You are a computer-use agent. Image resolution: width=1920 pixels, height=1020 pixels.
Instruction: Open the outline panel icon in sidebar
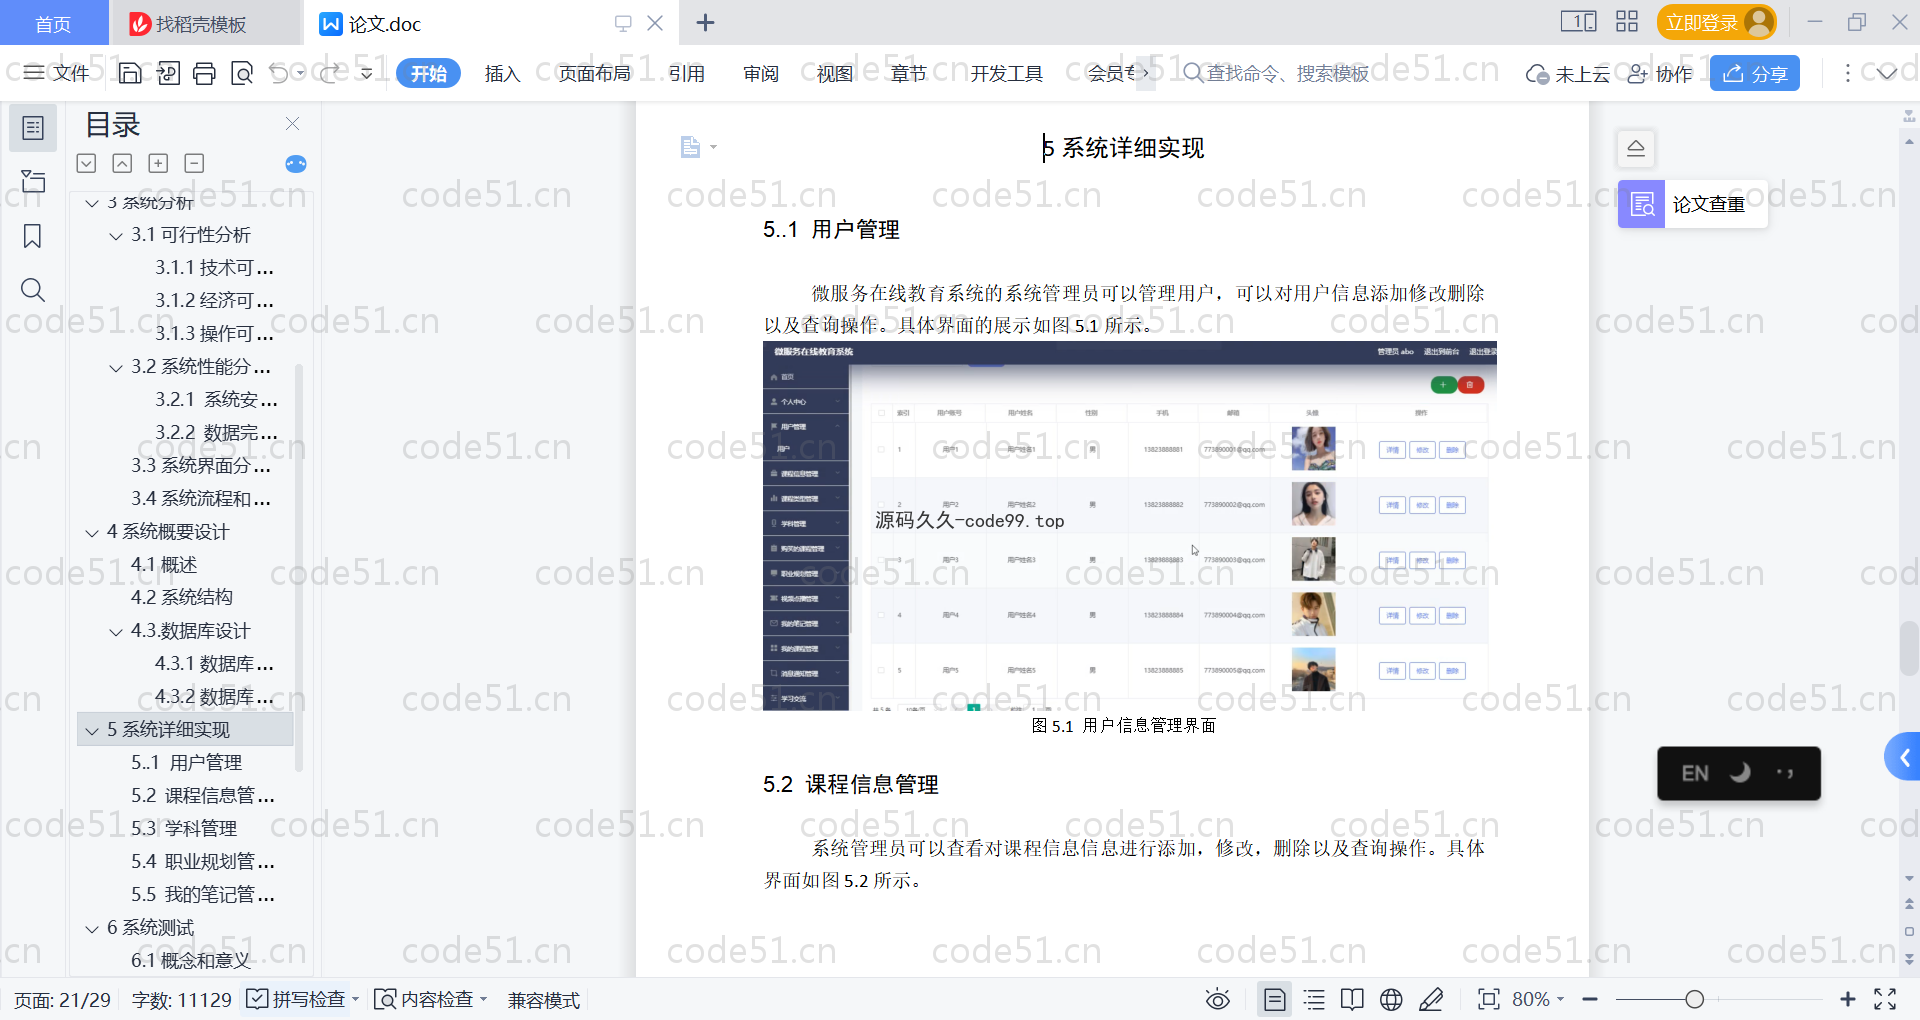click(x=33, y=128)
